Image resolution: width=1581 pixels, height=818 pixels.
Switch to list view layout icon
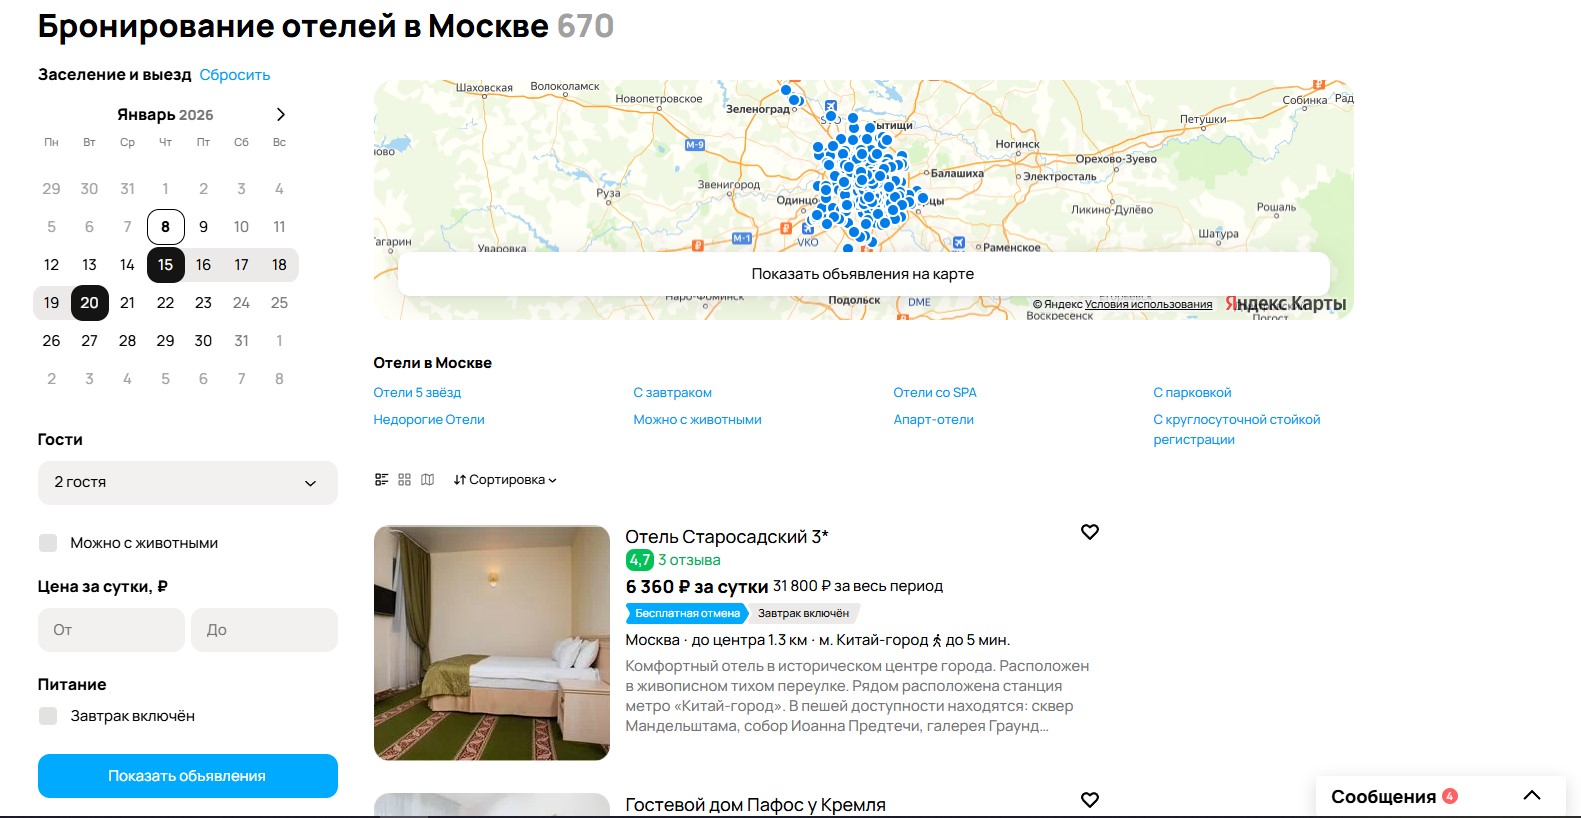pos(381,480)
